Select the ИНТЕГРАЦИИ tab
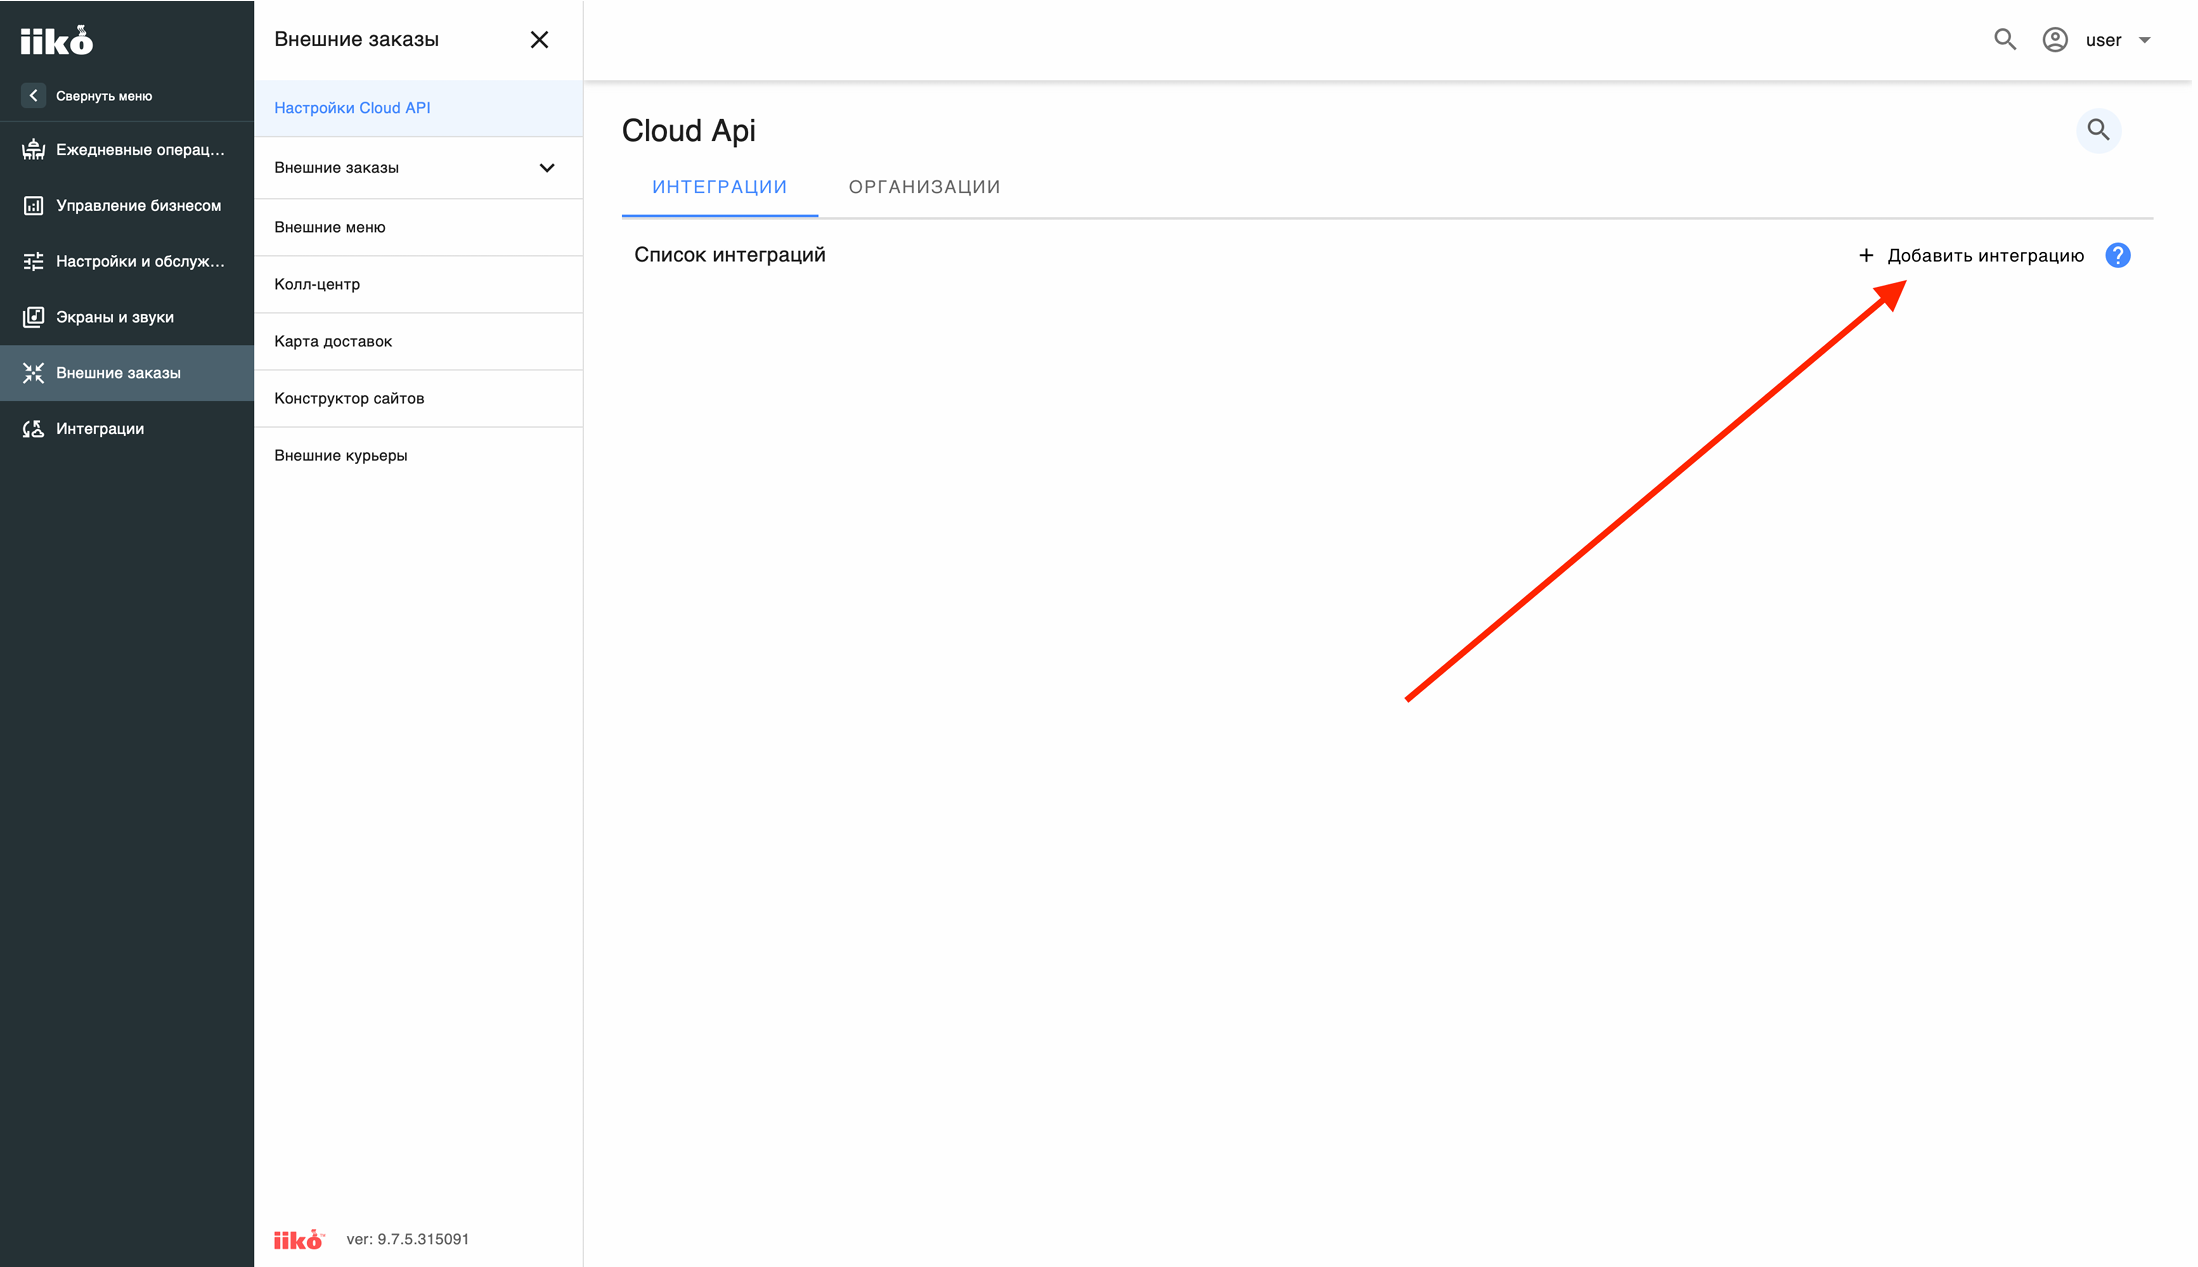 tap(720, 187)
